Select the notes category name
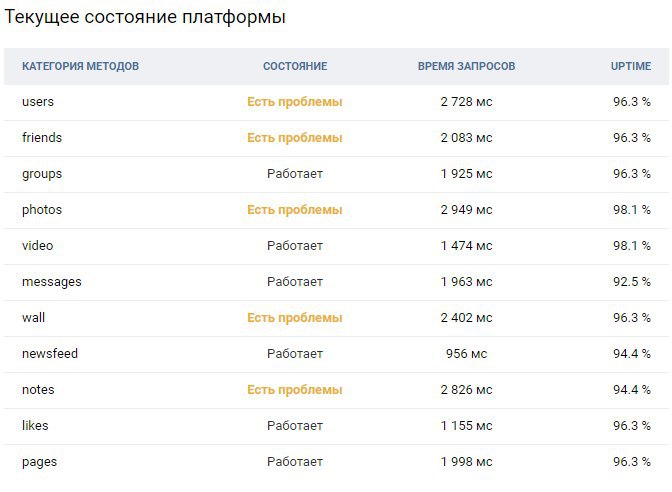The image size is (672, 492). click(38, 390)
